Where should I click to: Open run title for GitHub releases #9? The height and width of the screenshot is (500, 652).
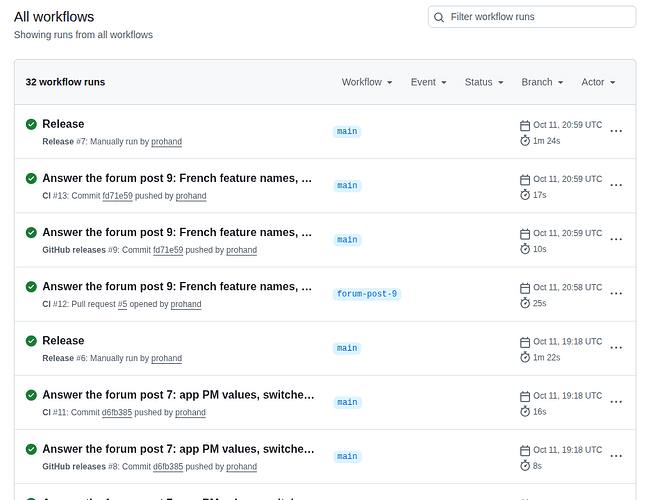click(x=177, y=232)
